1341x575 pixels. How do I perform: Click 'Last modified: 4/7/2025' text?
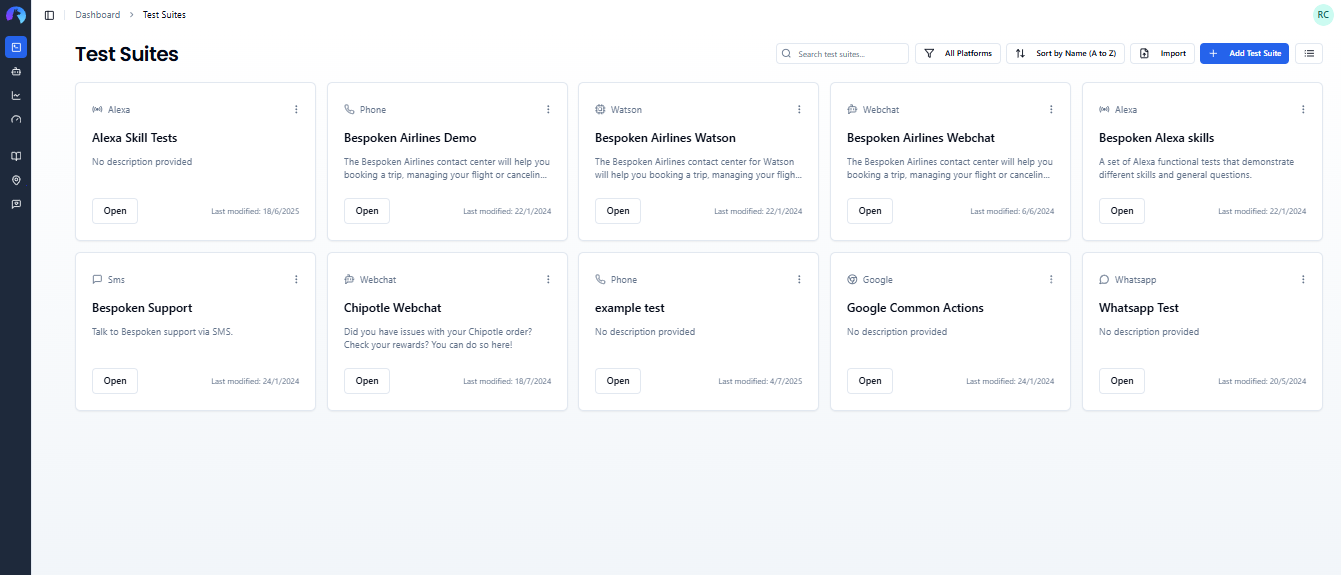click(x=760, y=382)
